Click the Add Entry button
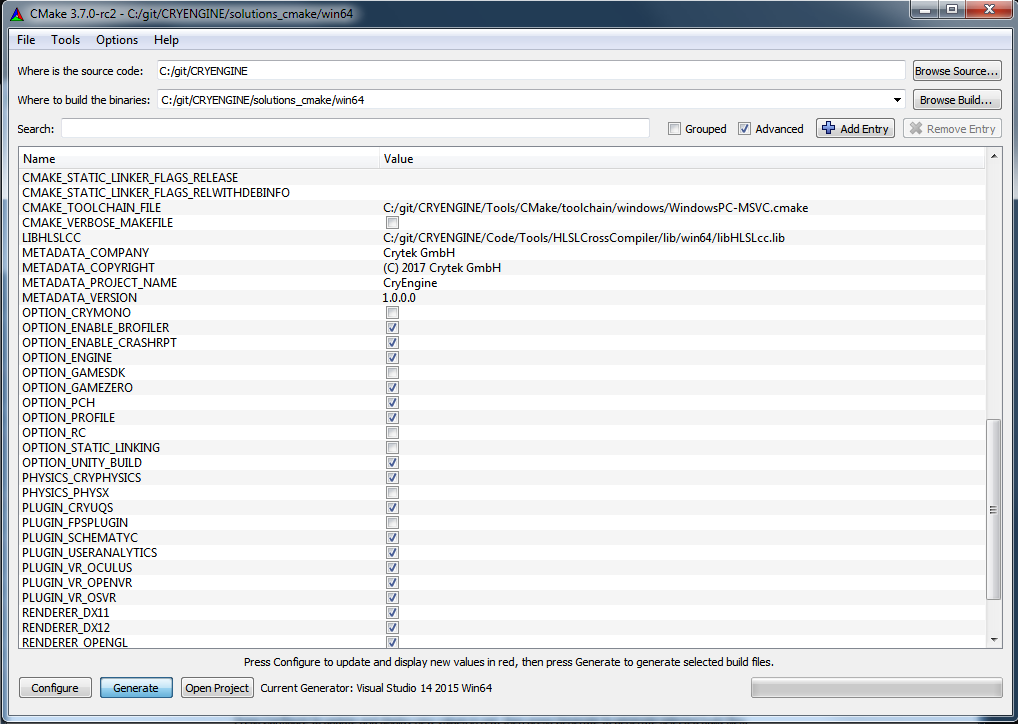Image resolution: width=1018 pixels, height=724 pixels. coord(855,128)
